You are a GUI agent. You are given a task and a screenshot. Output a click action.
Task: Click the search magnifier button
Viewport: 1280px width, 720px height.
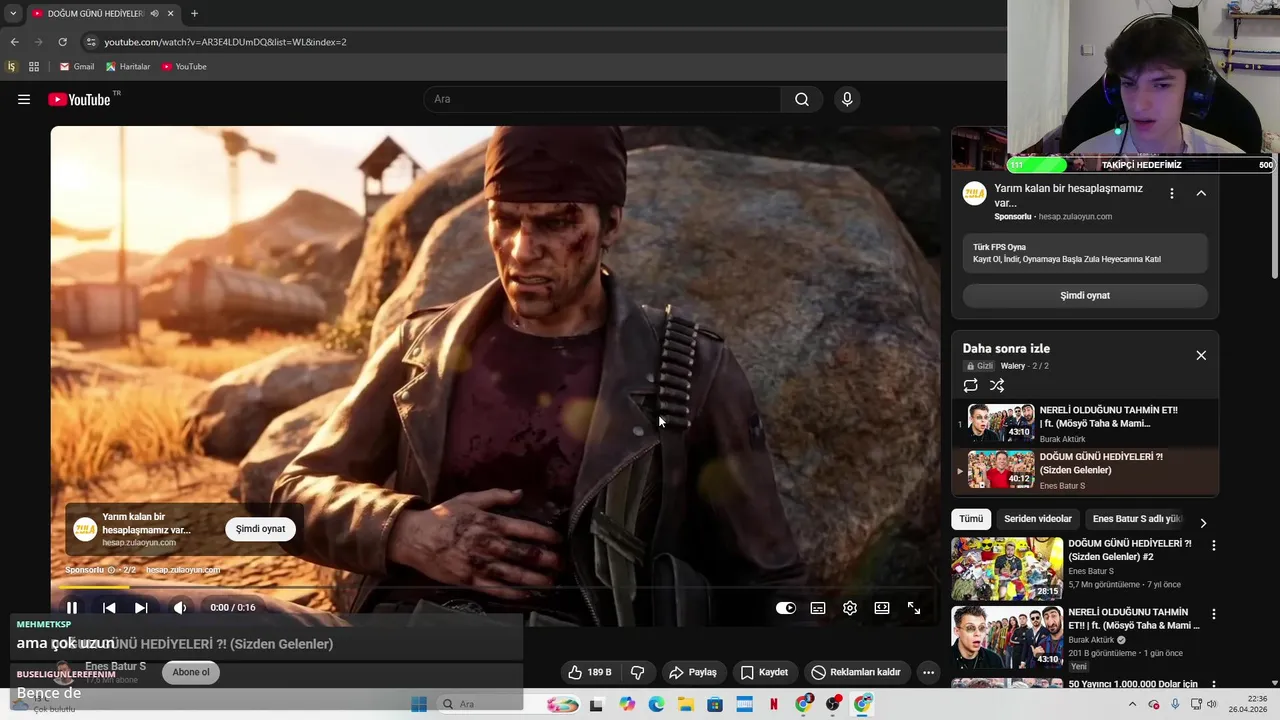pyautogui.click(x=802, y=99)
